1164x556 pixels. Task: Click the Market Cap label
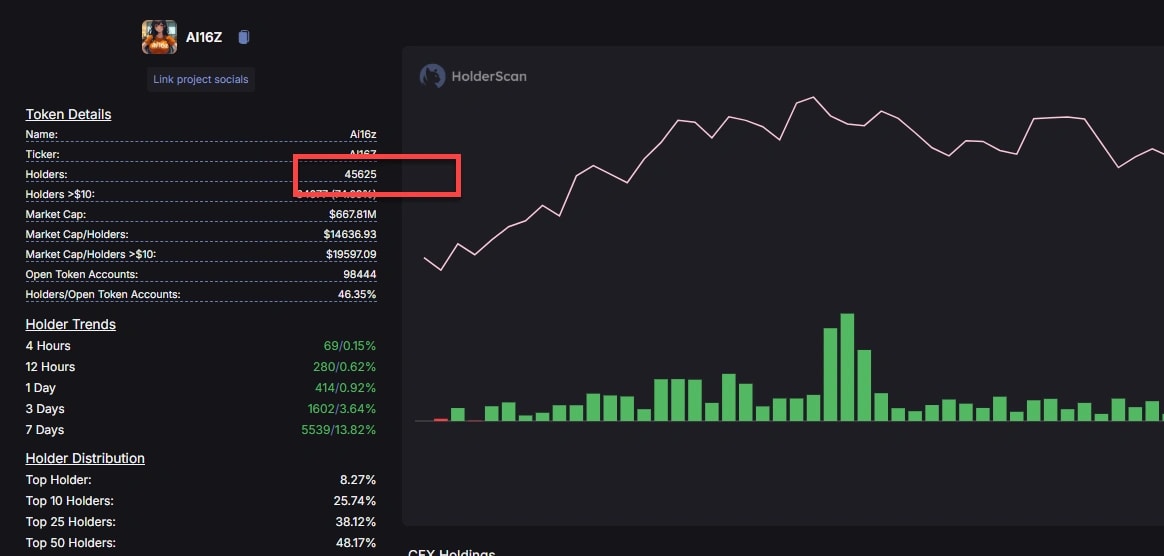(56, 215)
